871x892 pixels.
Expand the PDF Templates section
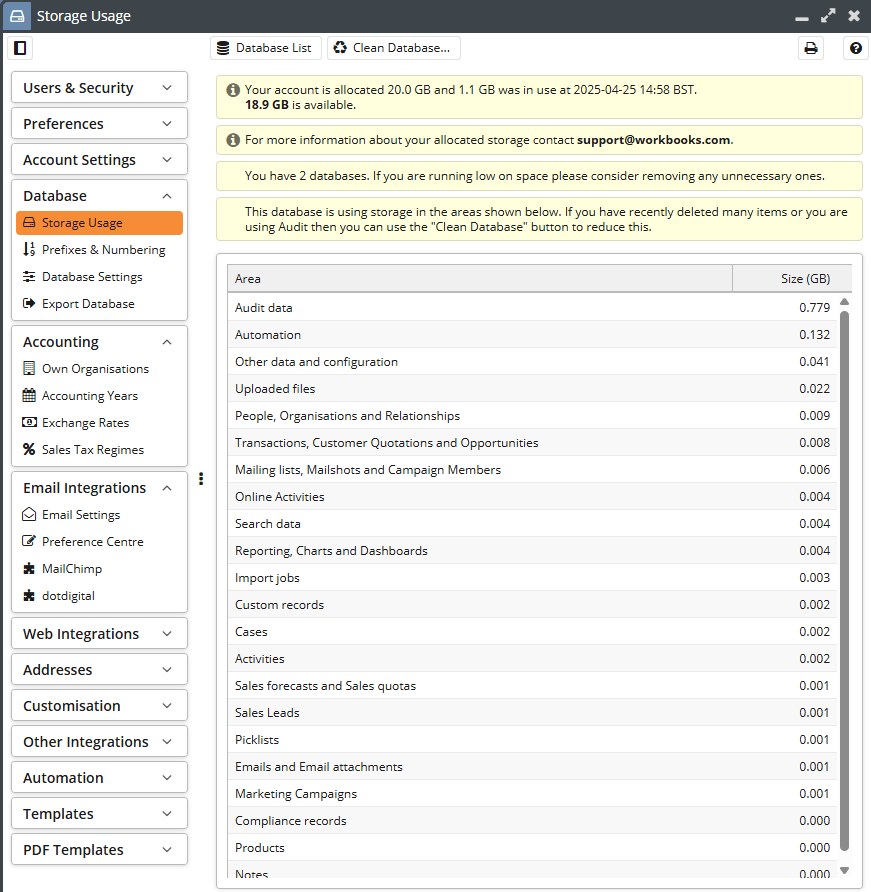(x=100, y=850)
